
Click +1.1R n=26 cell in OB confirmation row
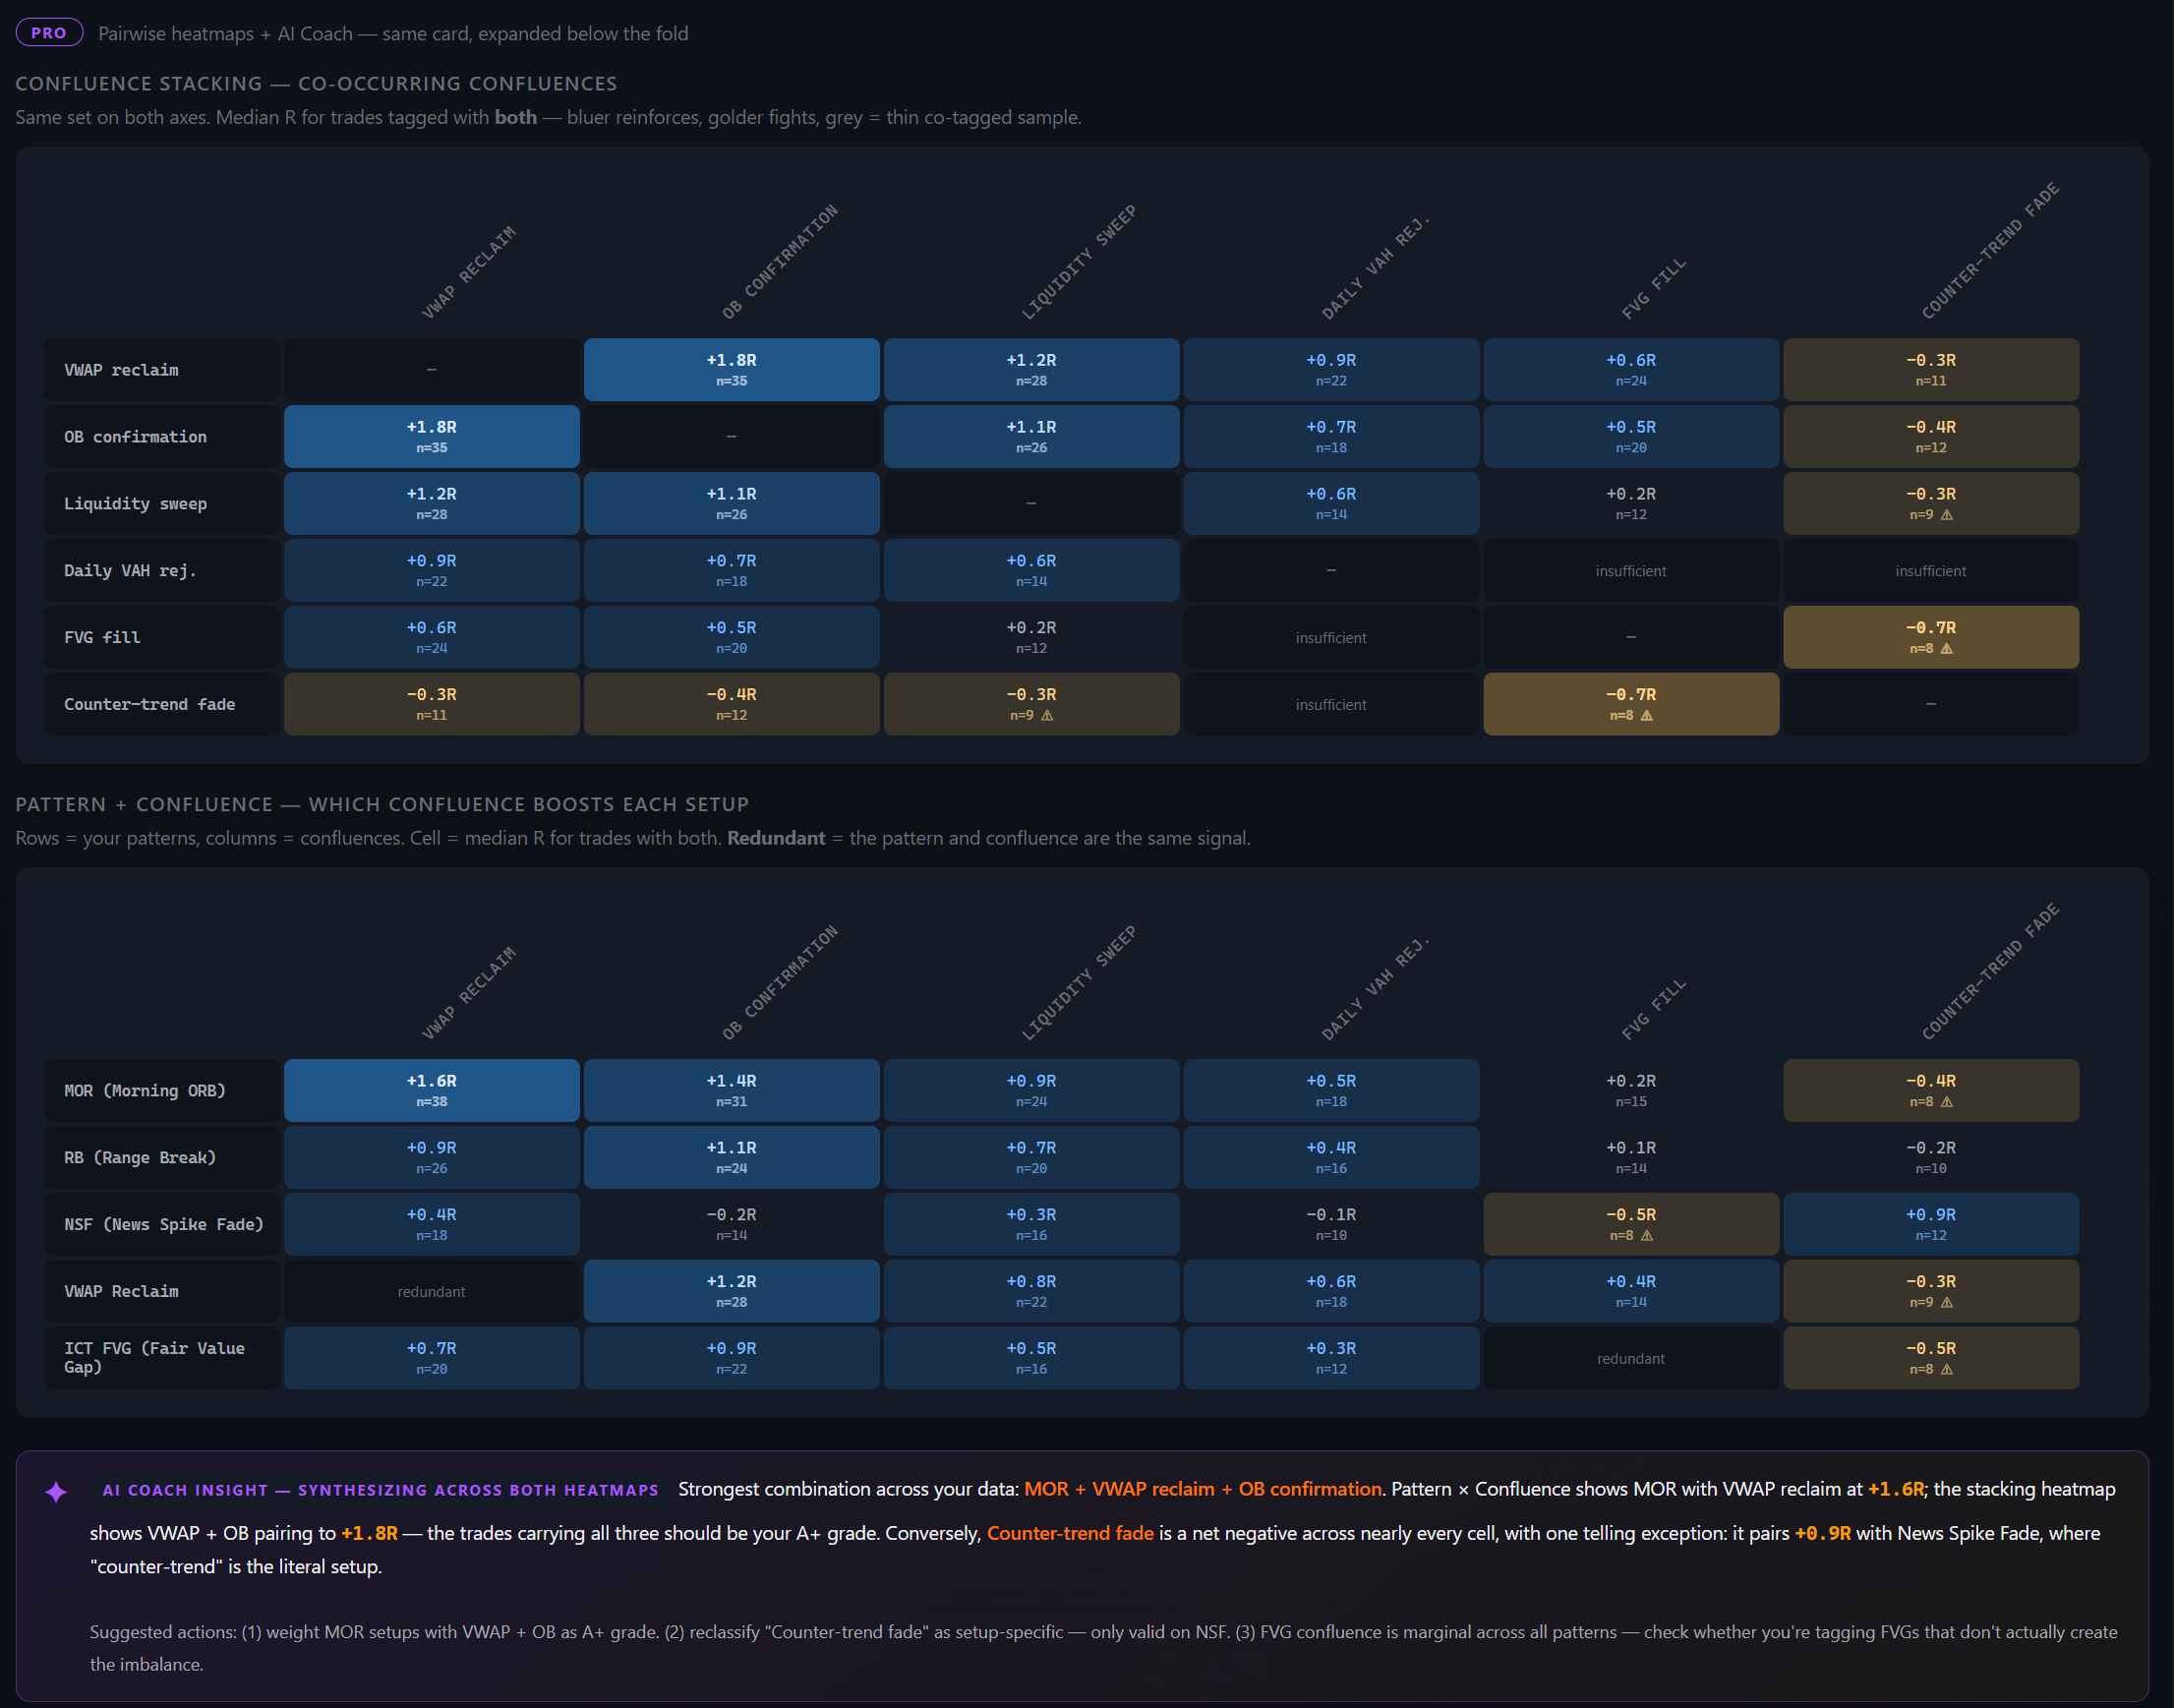[x=1032, y=437]
